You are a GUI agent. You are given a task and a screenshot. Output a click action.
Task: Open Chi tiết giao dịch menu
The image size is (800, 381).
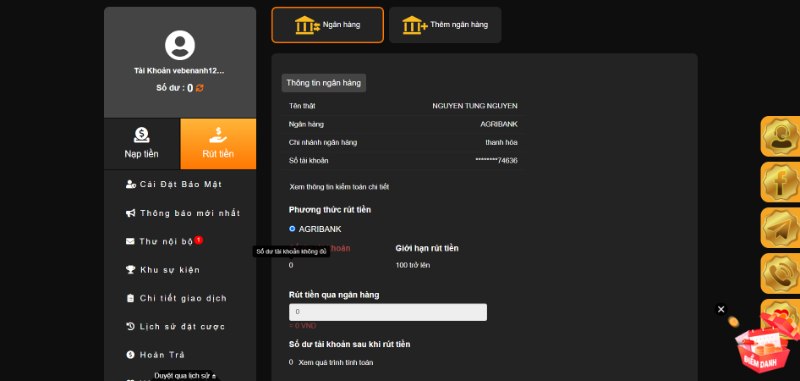(x=180, y=298)
